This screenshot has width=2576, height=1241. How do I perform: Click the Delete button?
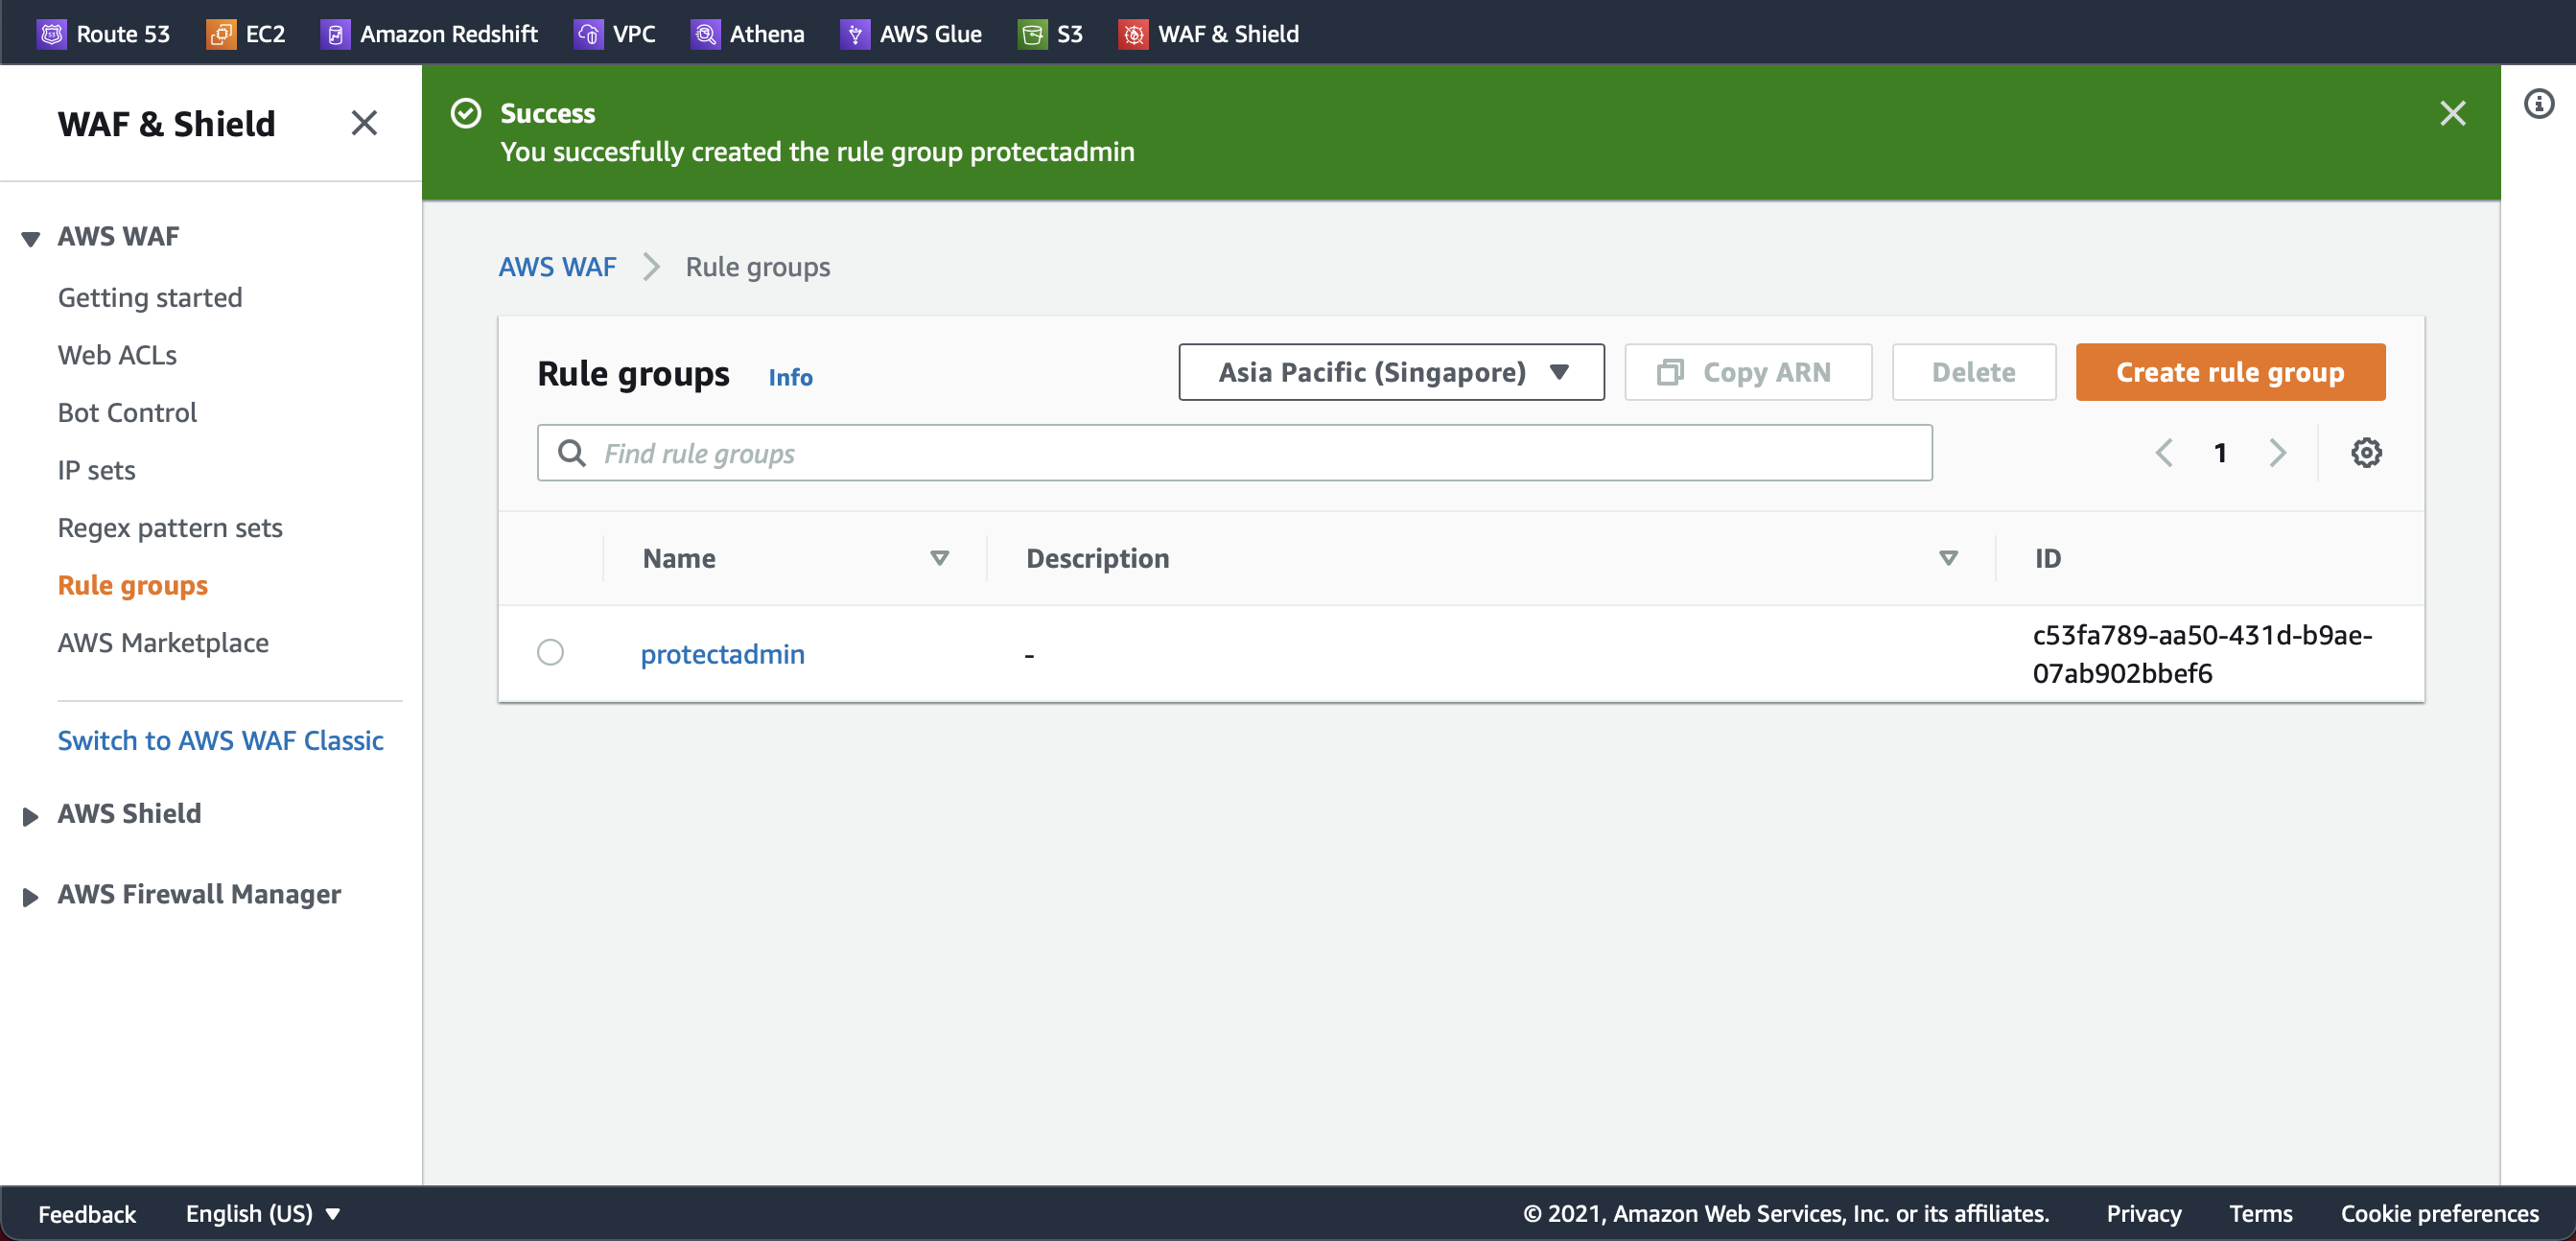click(1973, 372)
